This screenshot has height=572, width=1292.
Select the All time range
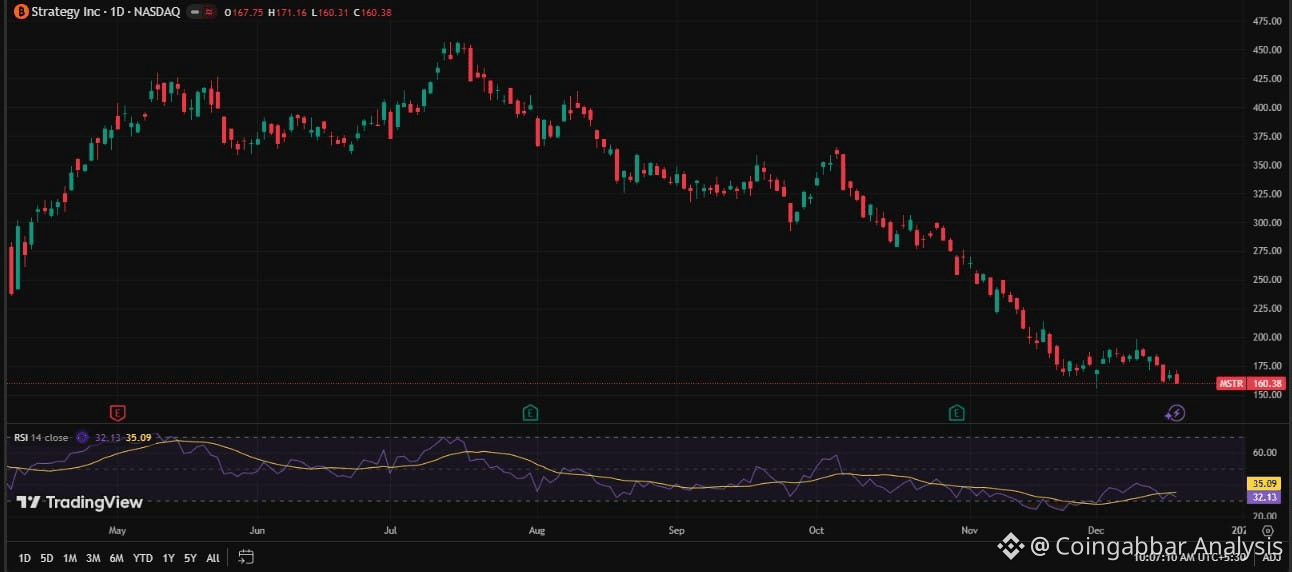point(213,557)
